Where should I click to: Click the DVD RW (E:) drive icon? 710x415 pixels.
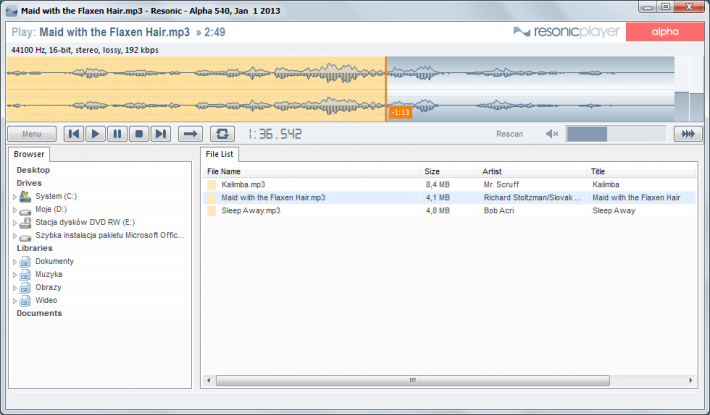(25, 223)
